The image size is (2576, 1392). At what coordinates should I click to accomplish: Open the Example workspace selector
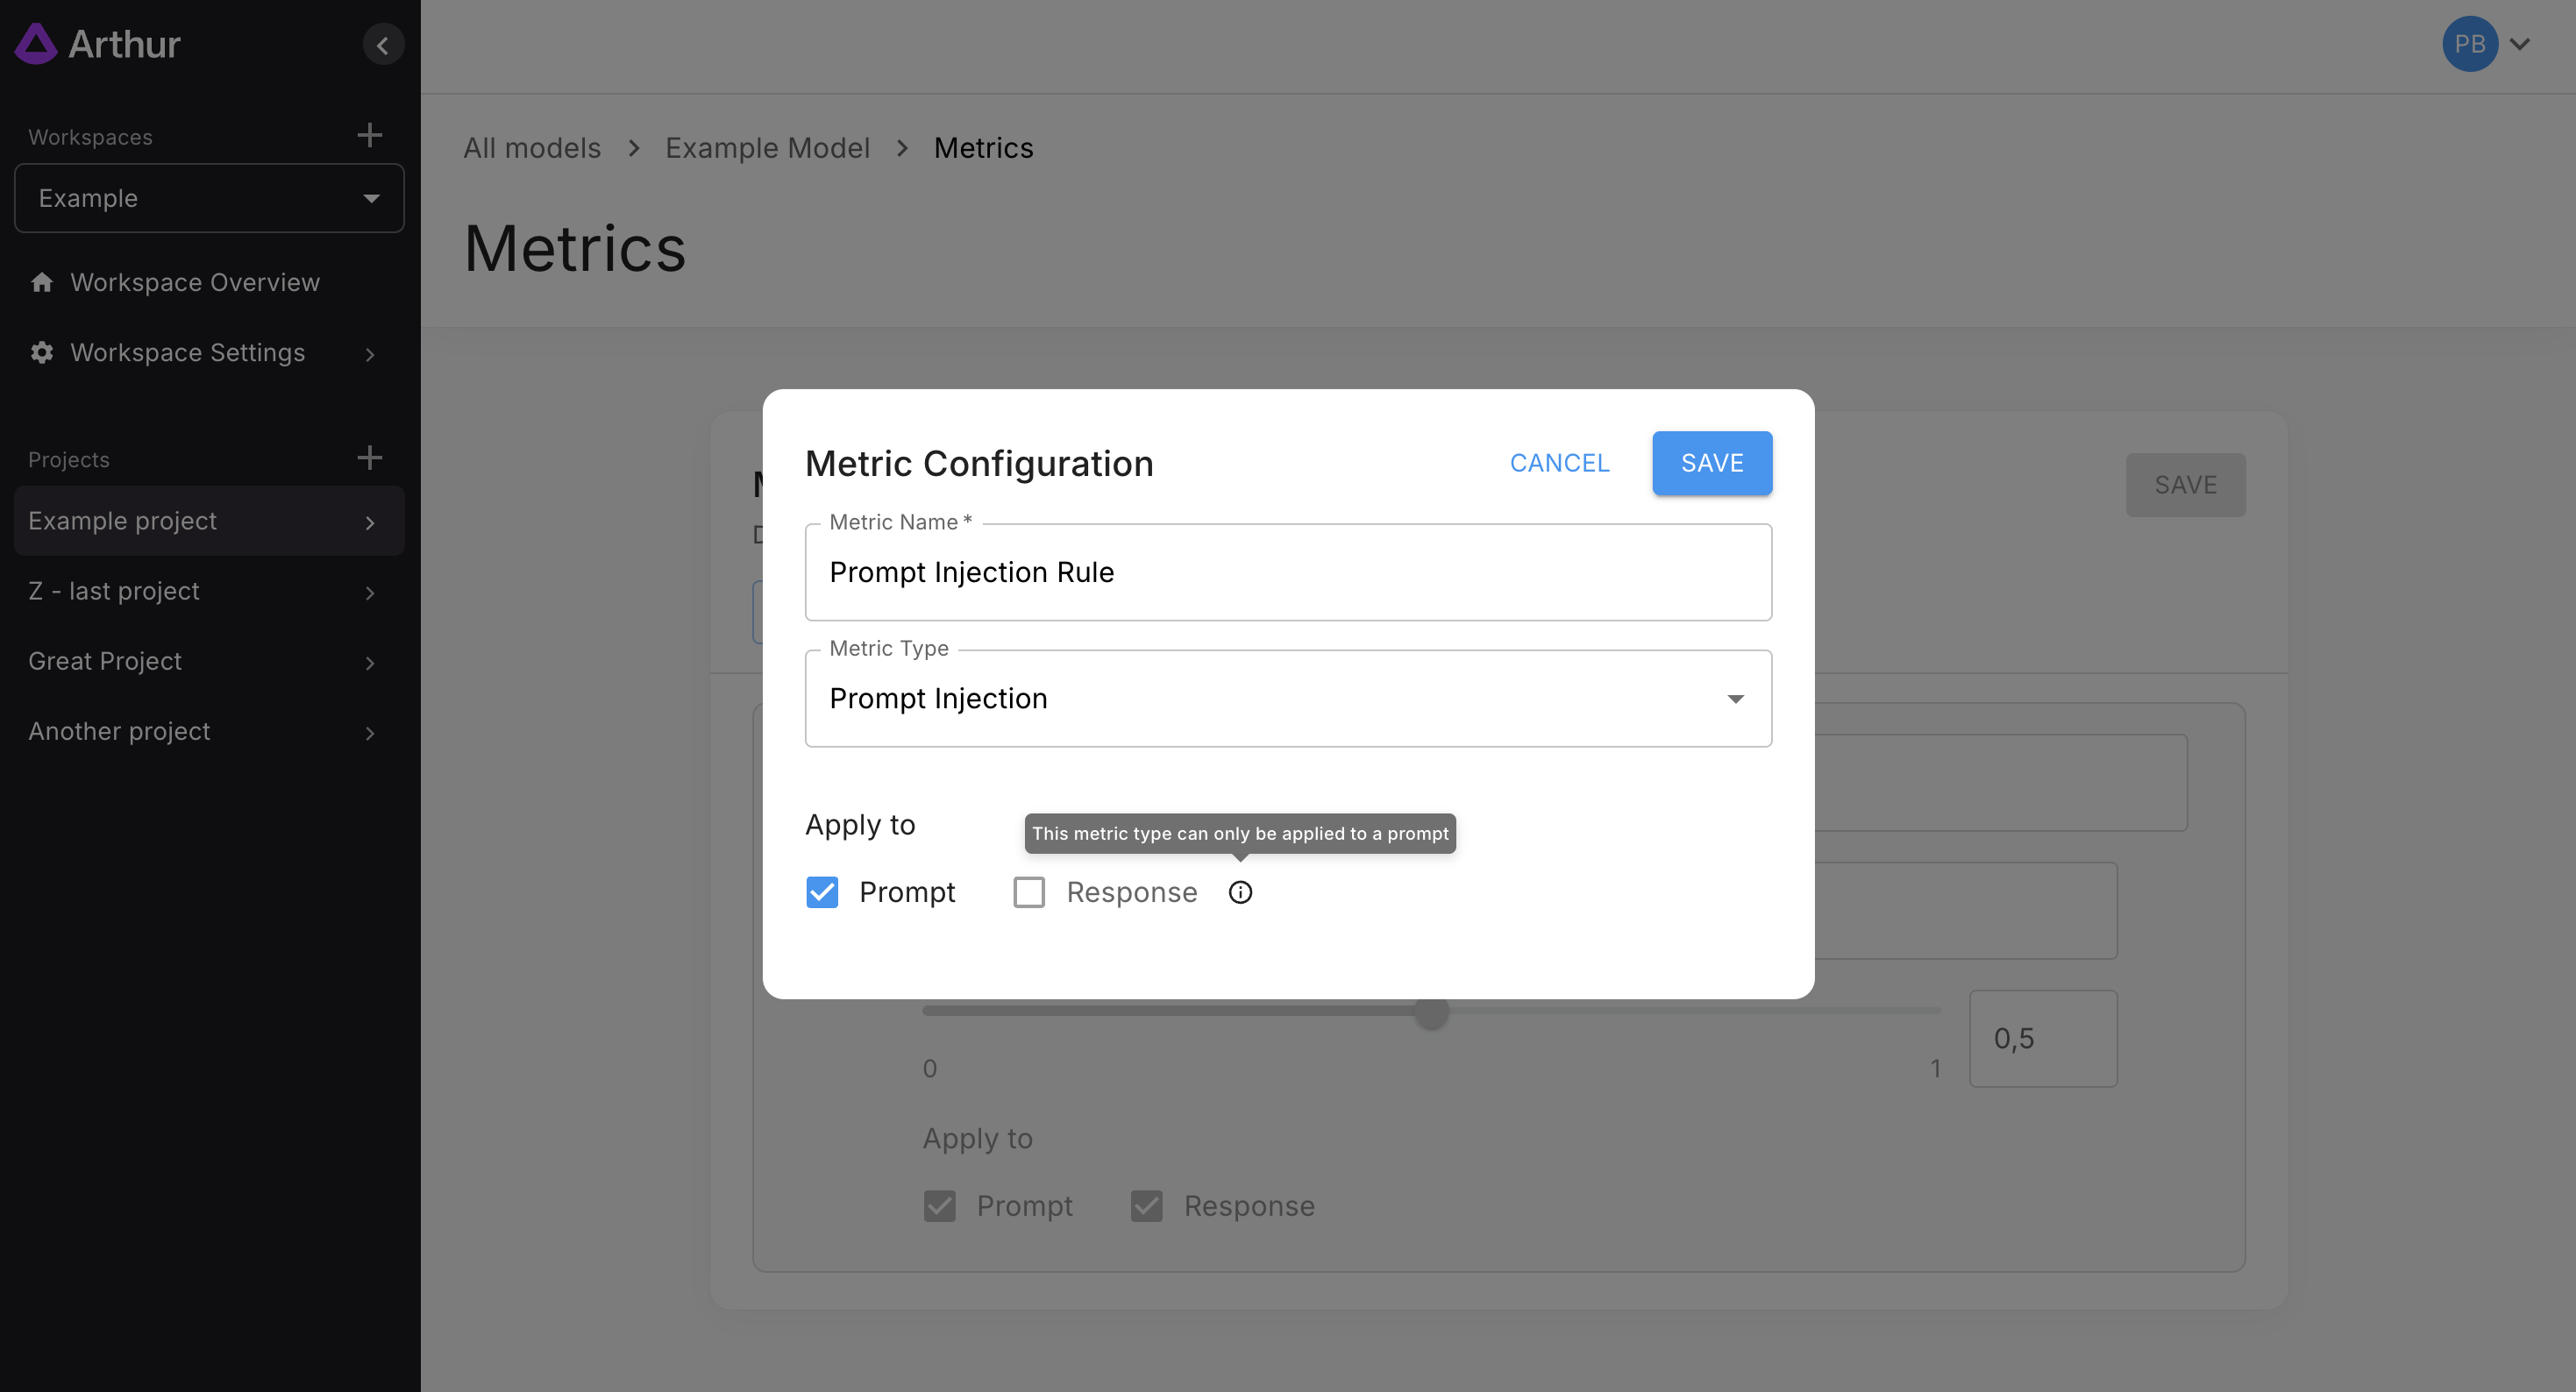pos(209,198)
